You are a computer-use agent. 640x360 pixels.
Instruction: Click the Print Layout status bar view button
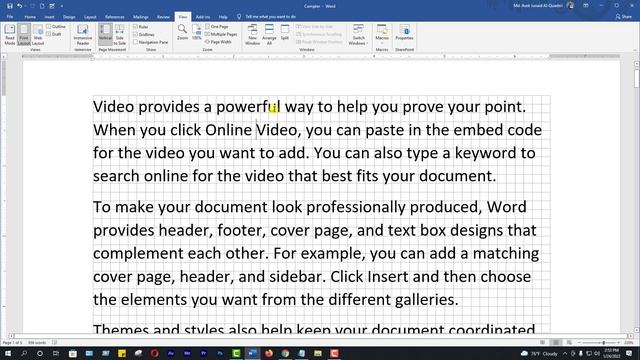pos(556,343)
